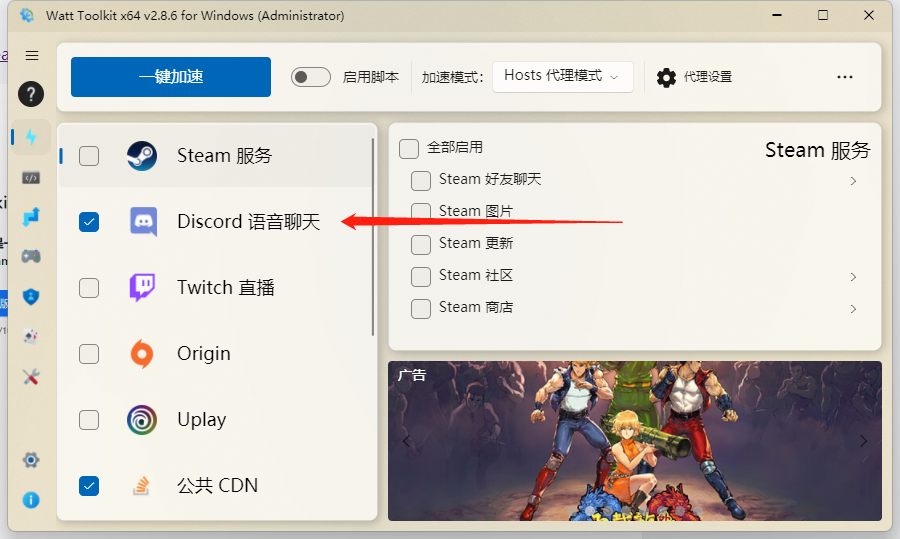This screenshot has width=900, height=539.
Task: Check the 全部启用 checkbox
Action: pyautogui.click(x=409, y=148)
